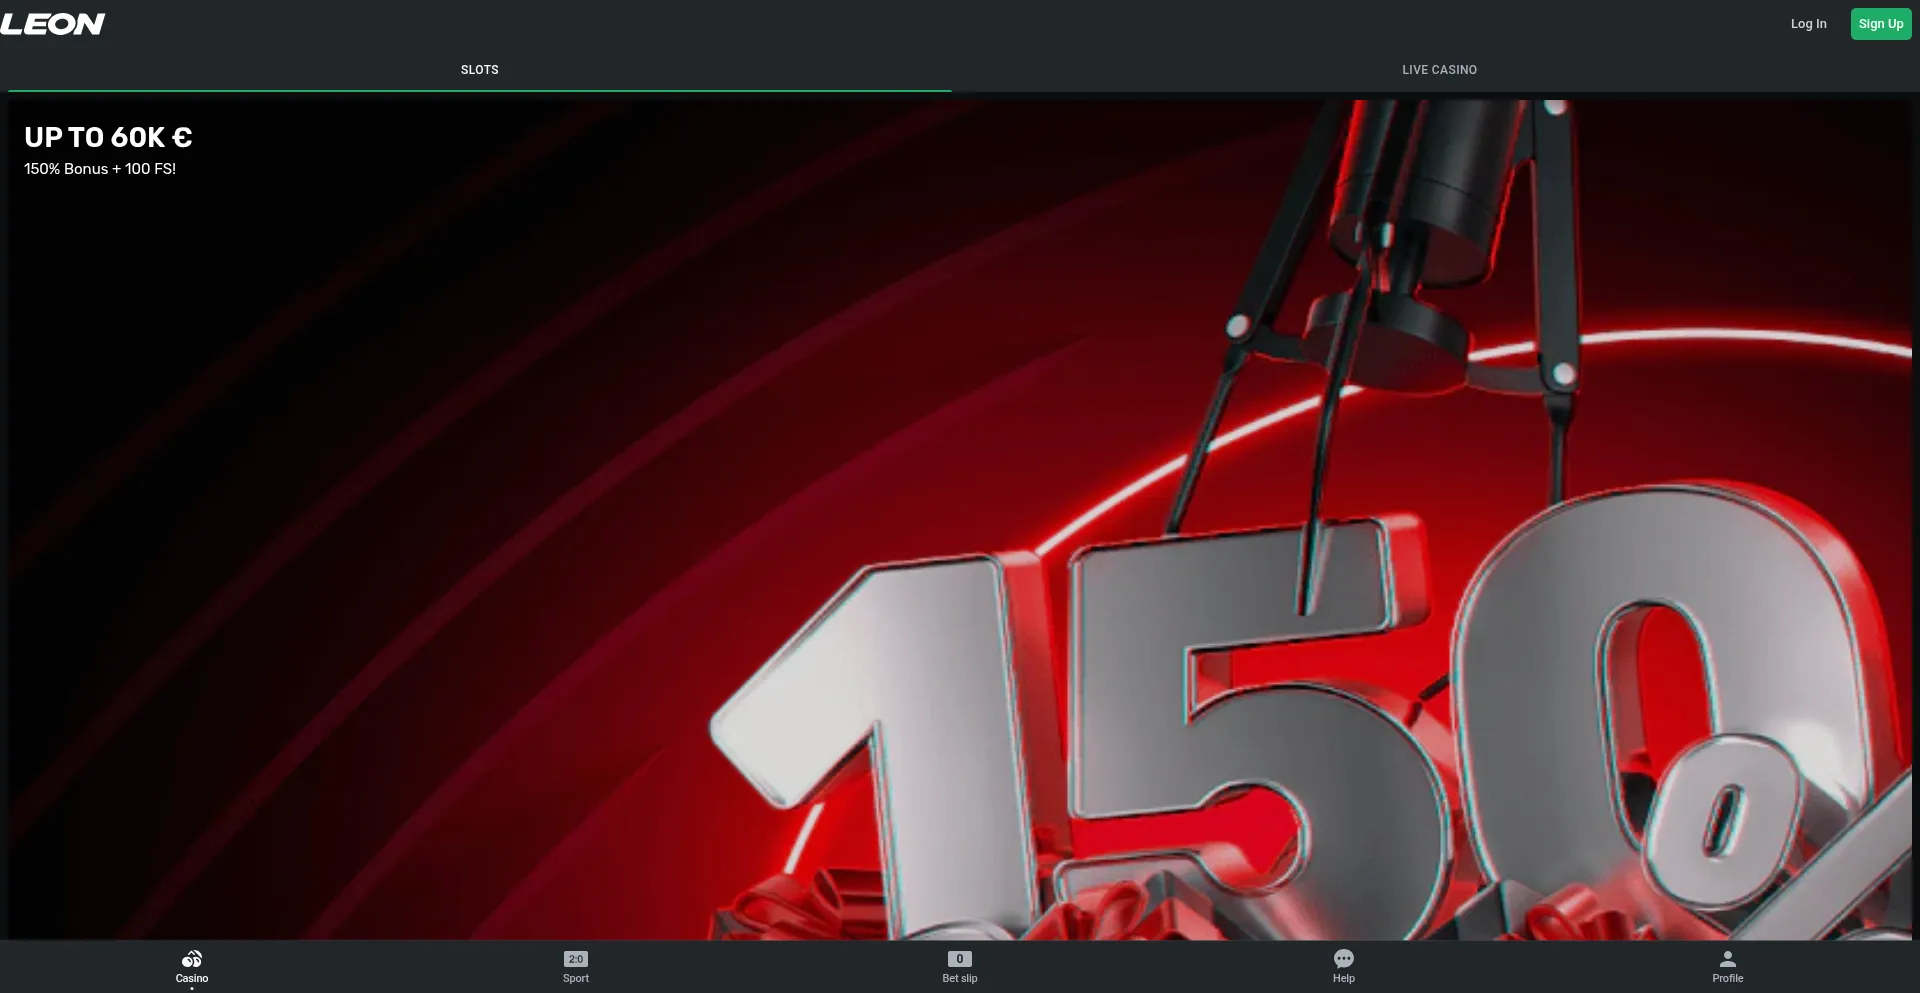Switch to the Live Casino tab
This screenshot has width=1920, height=993.
pyautogui.click(x=1440, y=70)
